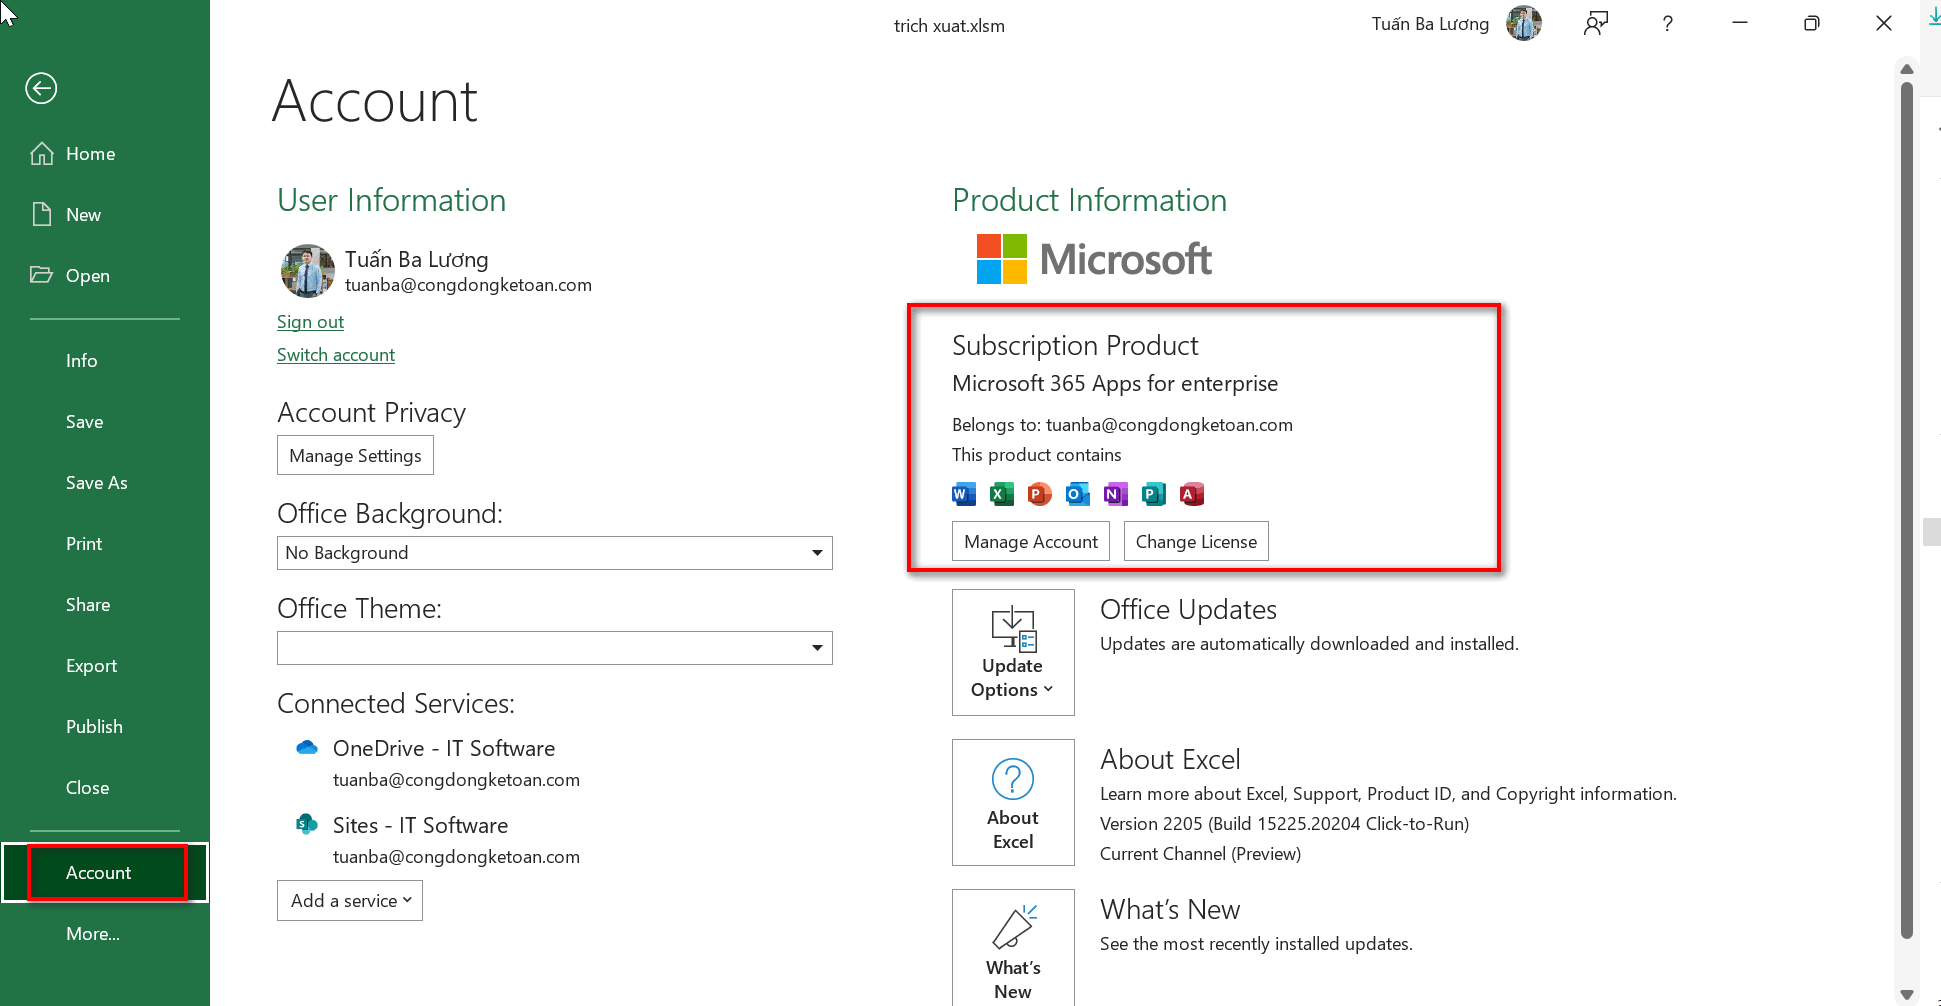Click the Word app icon
This screenshot has width=1941, height=1006.
[x=964, y=494]
